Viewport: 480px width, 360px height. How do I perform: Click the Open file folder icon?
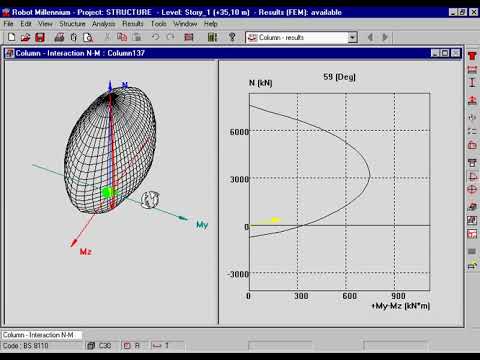(x=26, y=37)
